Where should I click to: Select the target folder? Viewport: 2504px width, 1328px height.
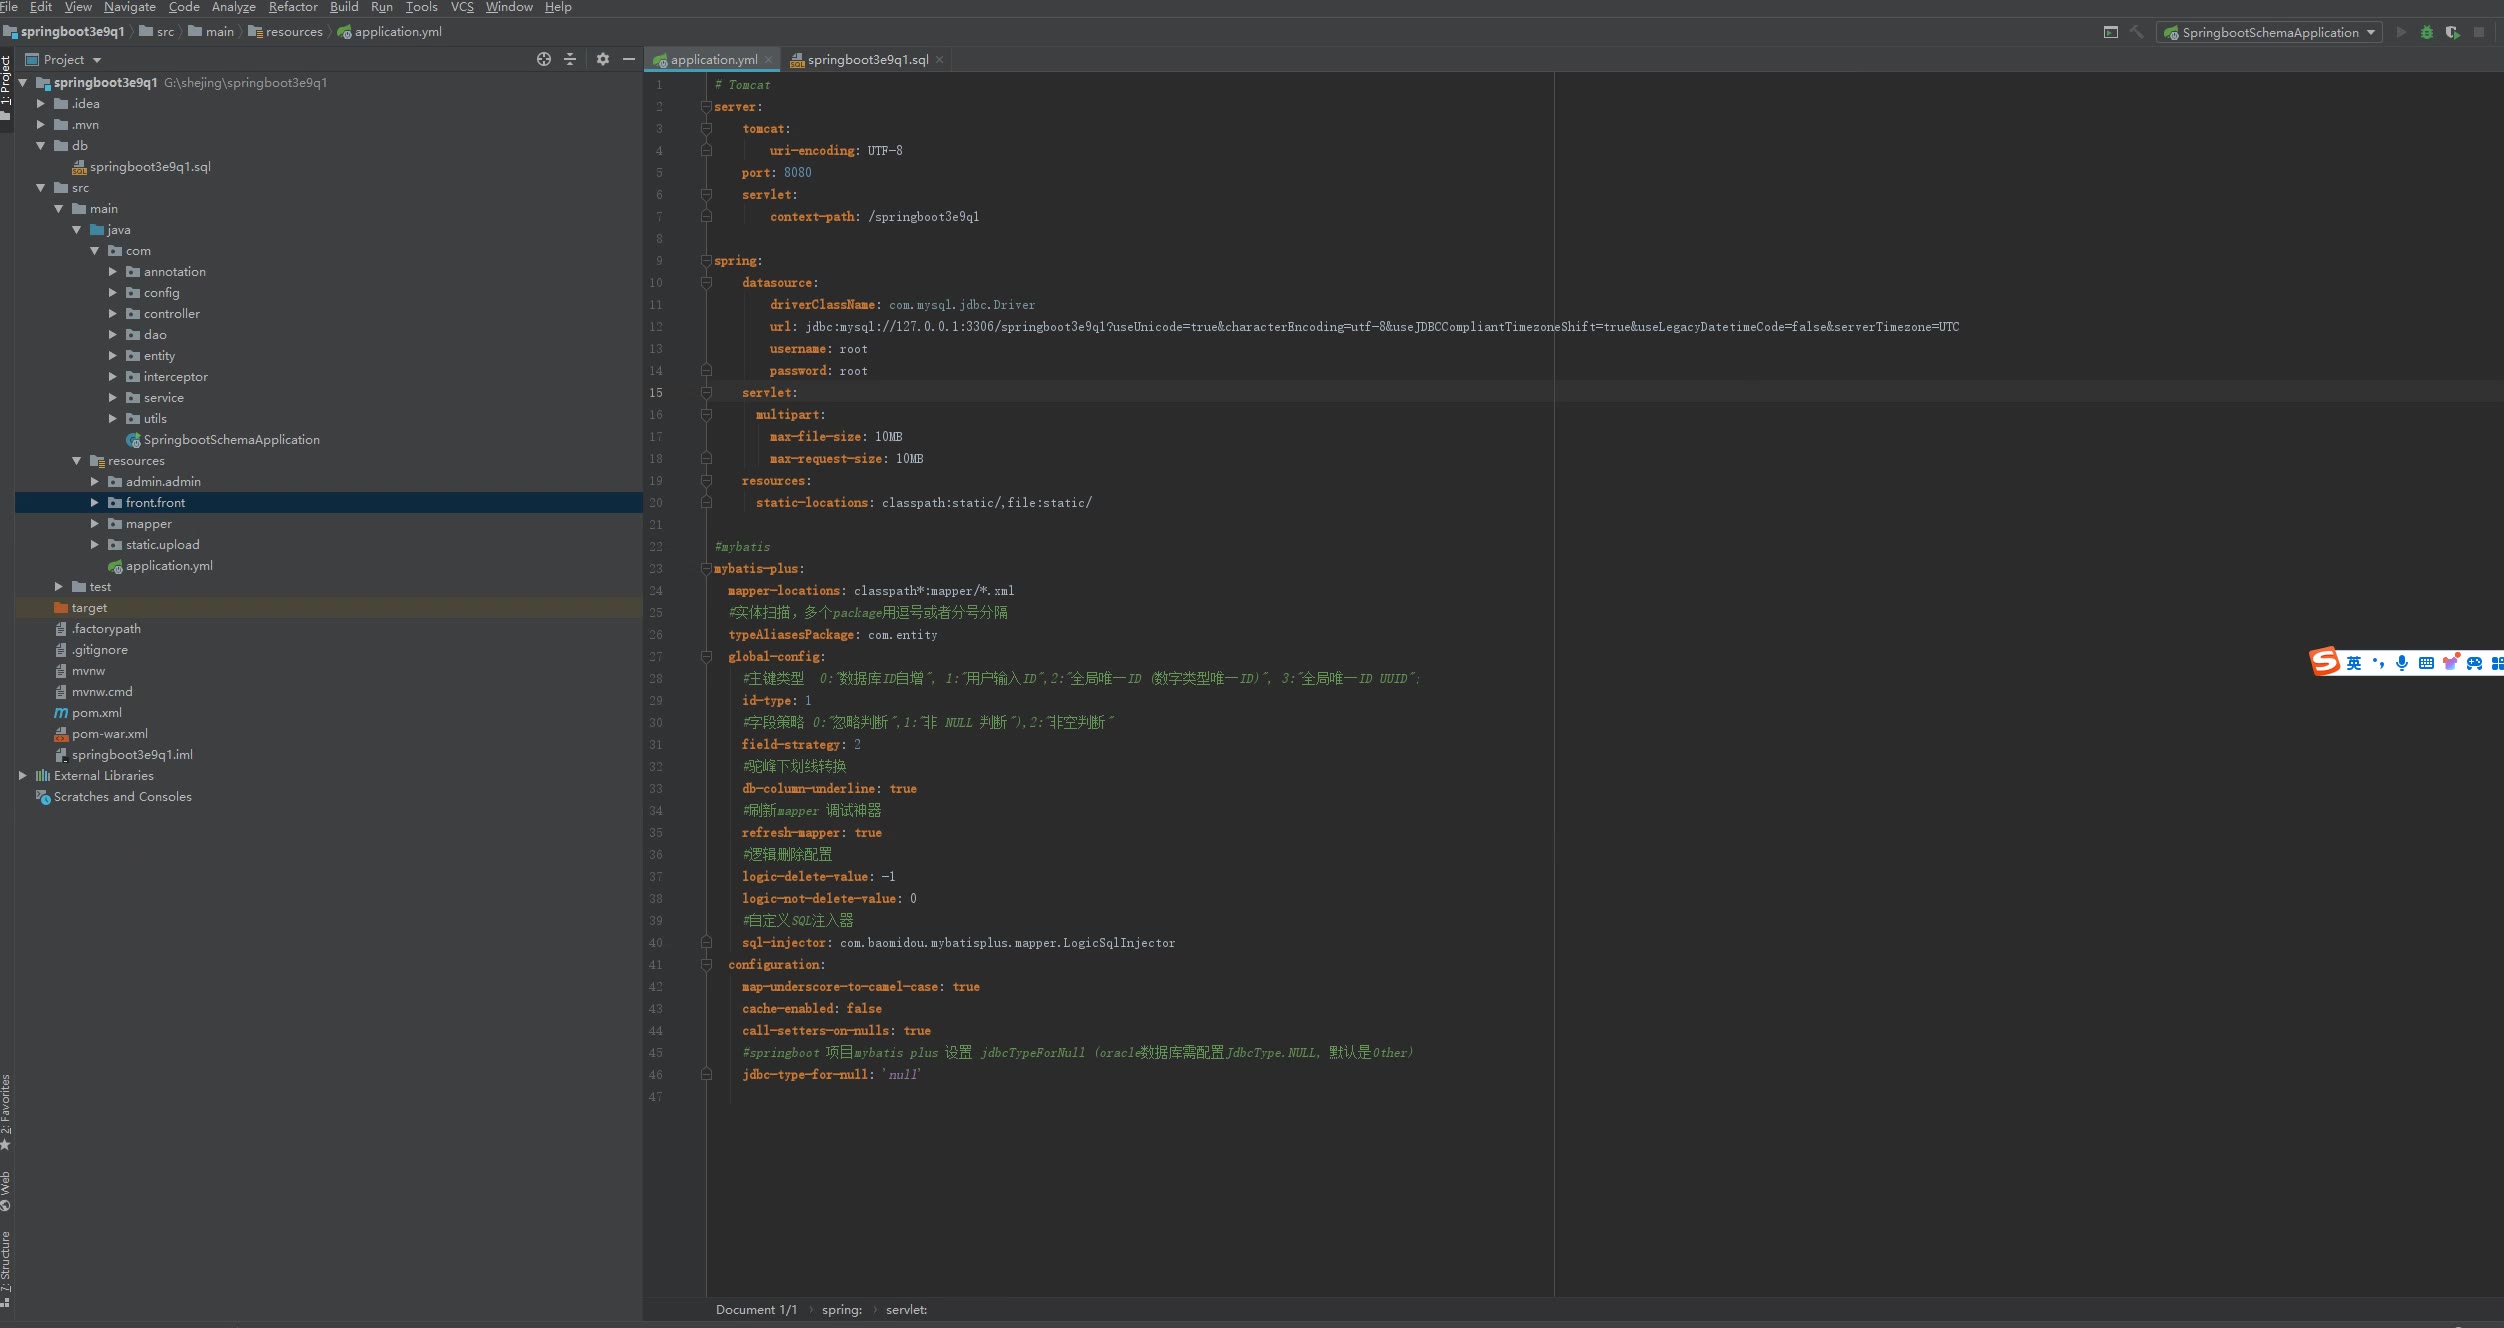pos(89,607)
